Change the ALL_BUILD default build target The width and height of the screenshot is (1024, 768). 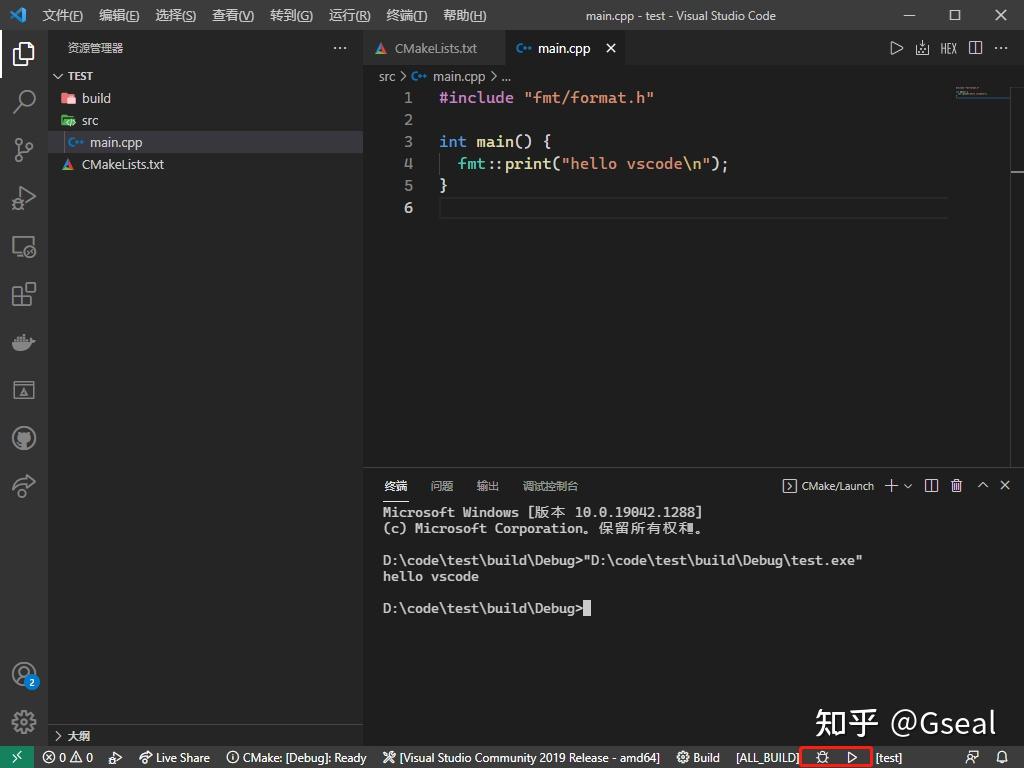(767, 758)
